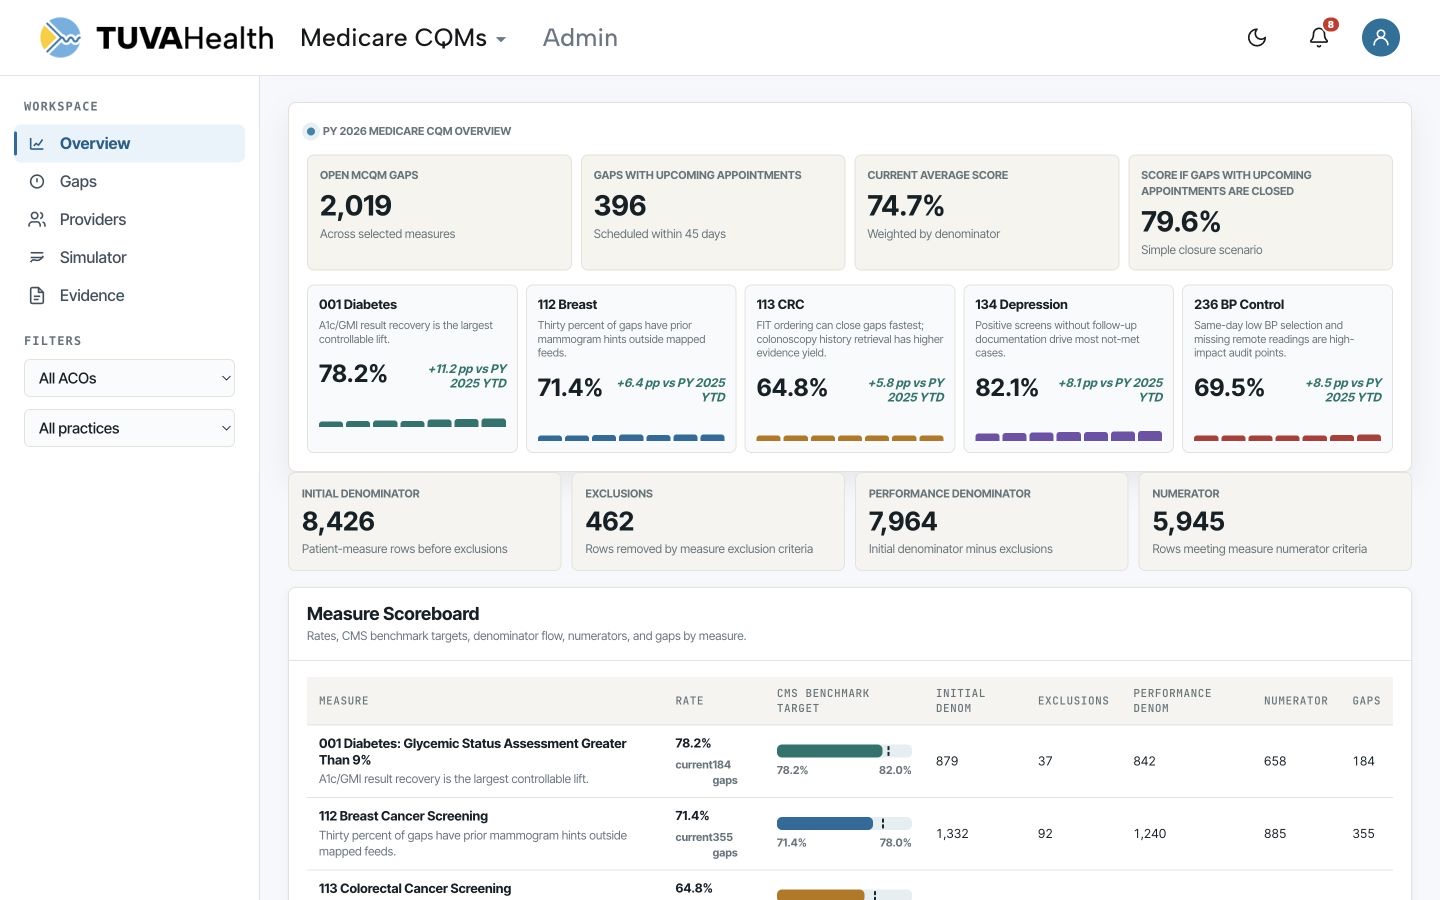Click the Numerator 5,945 card

(1275, 521)
